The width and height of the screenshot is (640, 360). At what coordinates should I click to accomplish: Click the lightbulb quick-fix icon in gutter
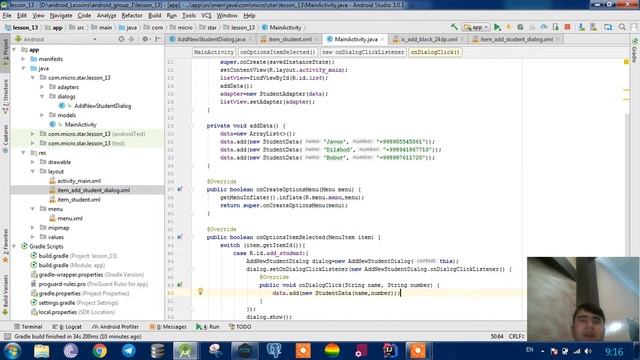[x=200, y=291]
